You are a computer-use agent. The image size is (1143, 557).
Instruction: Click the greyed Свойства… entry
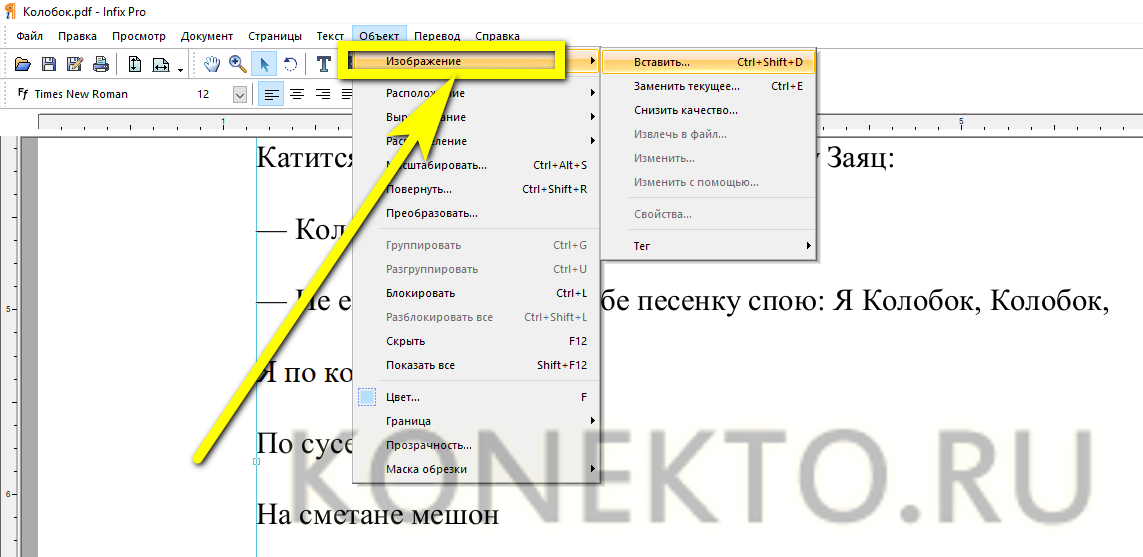(x=709, y=214)
